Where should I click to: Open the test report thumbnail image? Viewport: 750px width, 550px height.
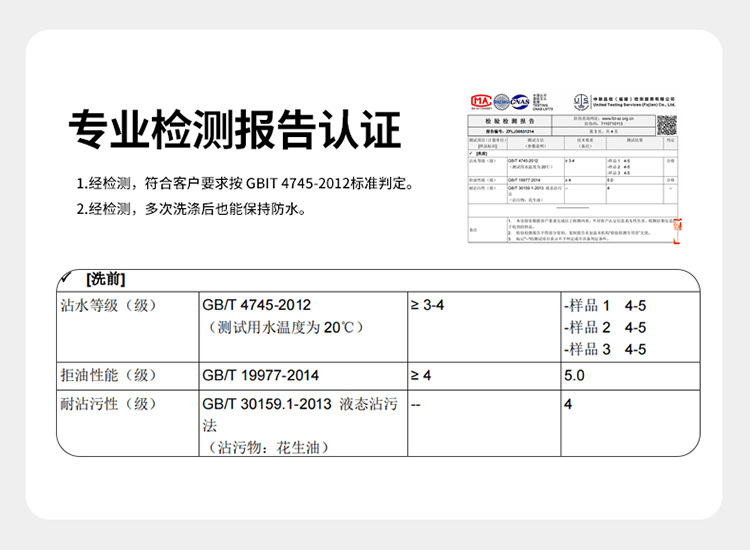(573, 168)
